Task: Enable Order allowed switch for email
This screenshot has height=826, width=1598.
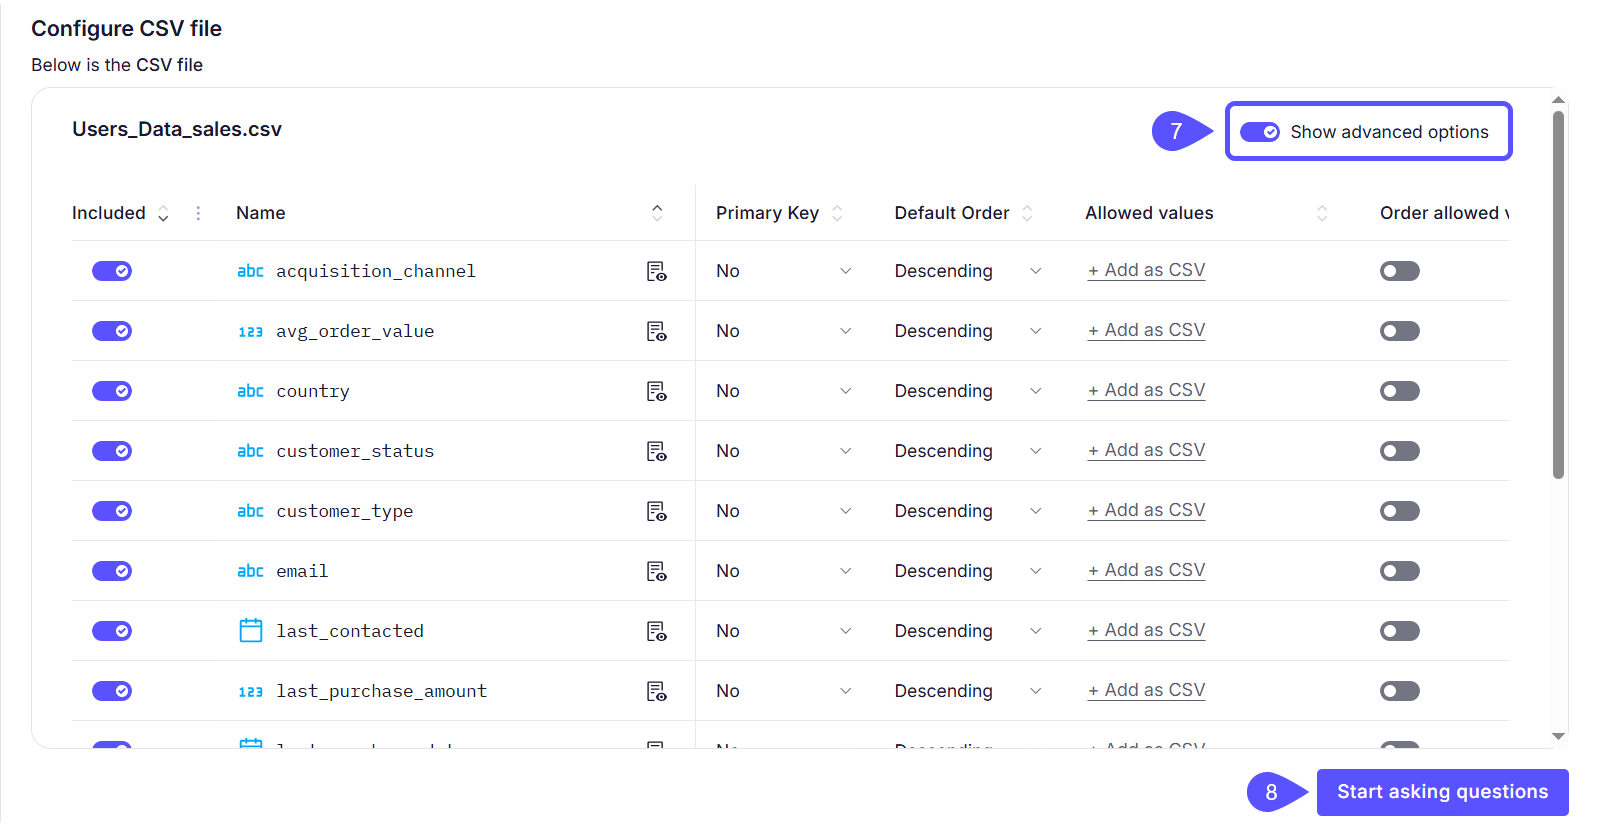Action: (x=1400, y=571)
